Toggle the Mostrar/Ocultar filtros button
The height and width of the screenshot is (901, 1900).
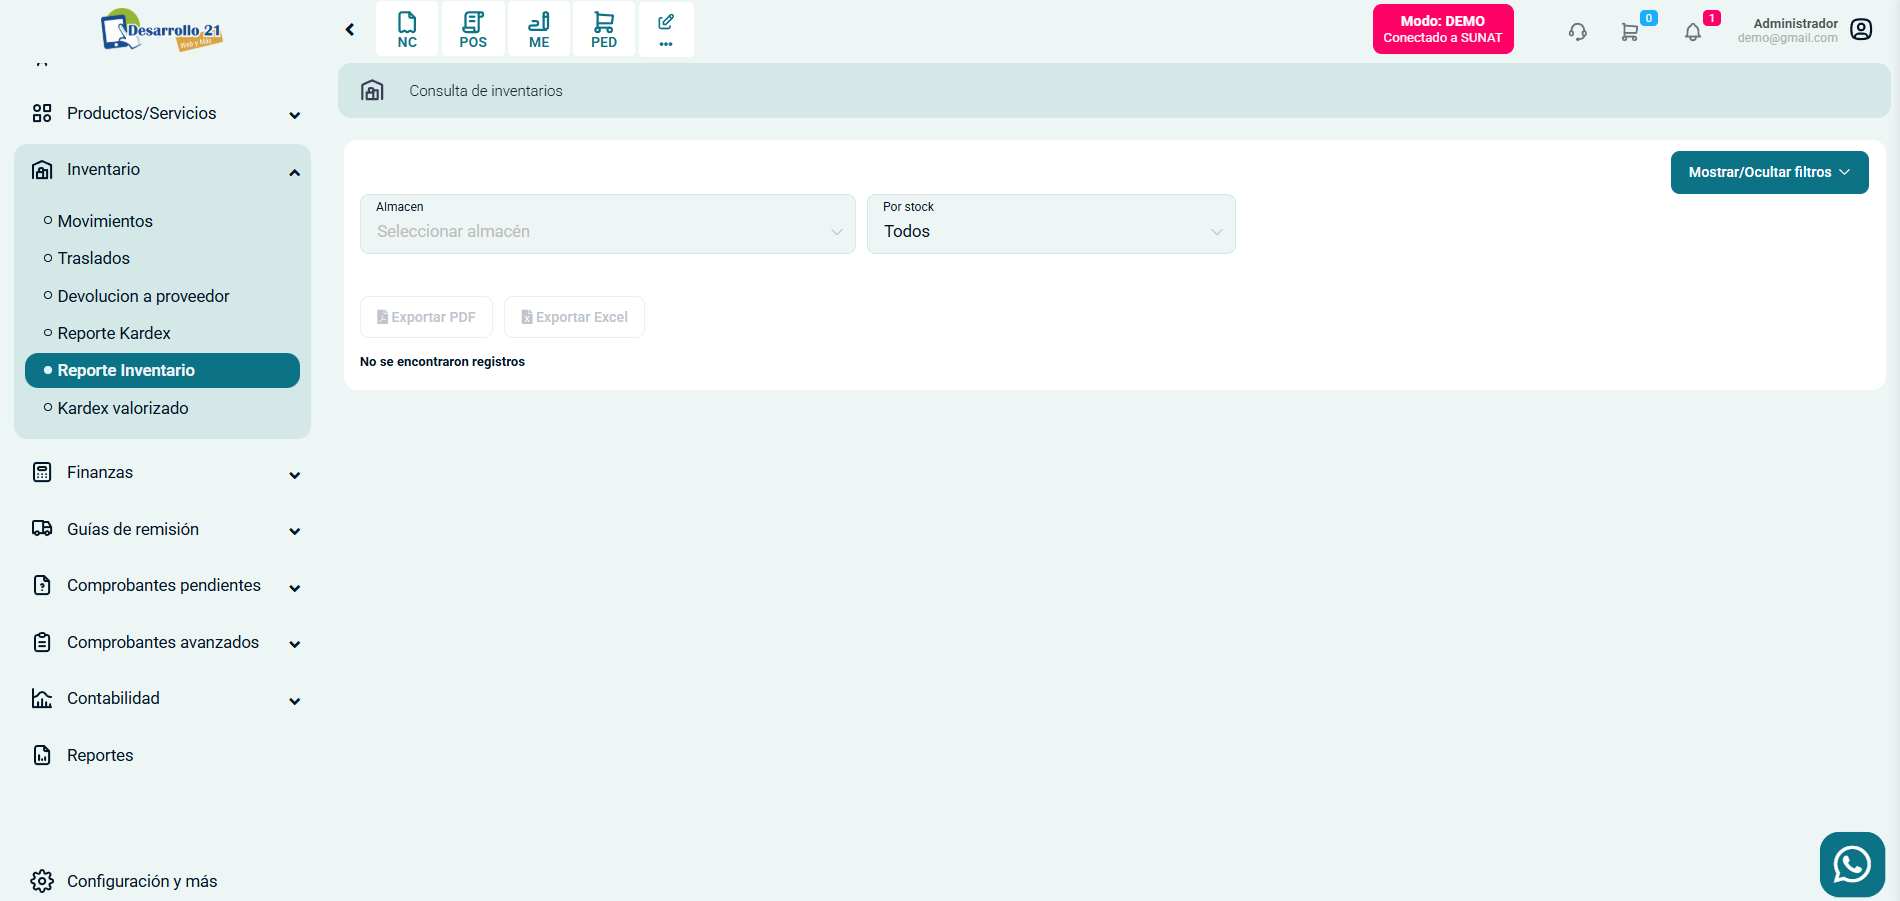tap(1769, 172)
